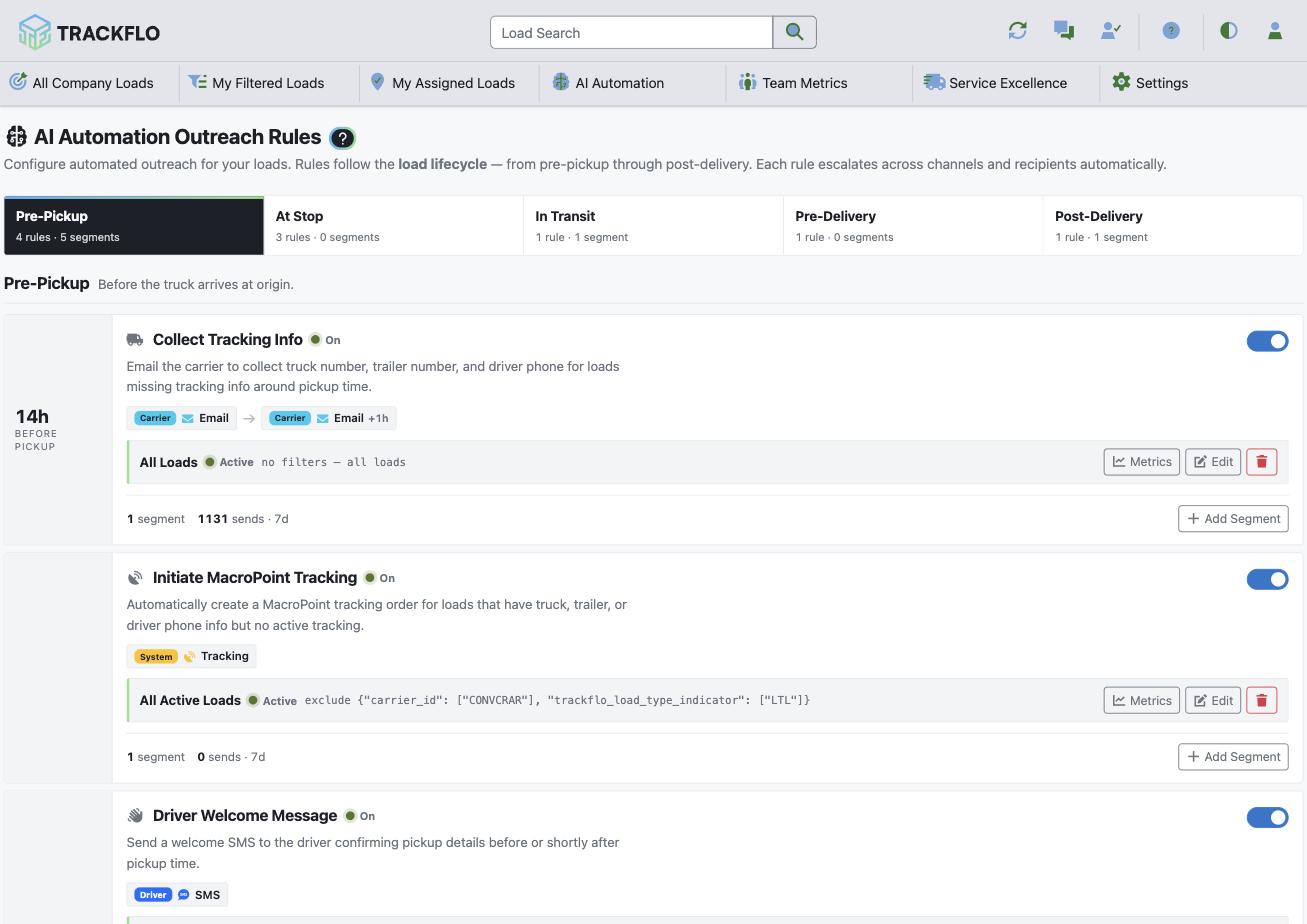Add Segment to Collect Tracking Info rule

point(1233,519)
